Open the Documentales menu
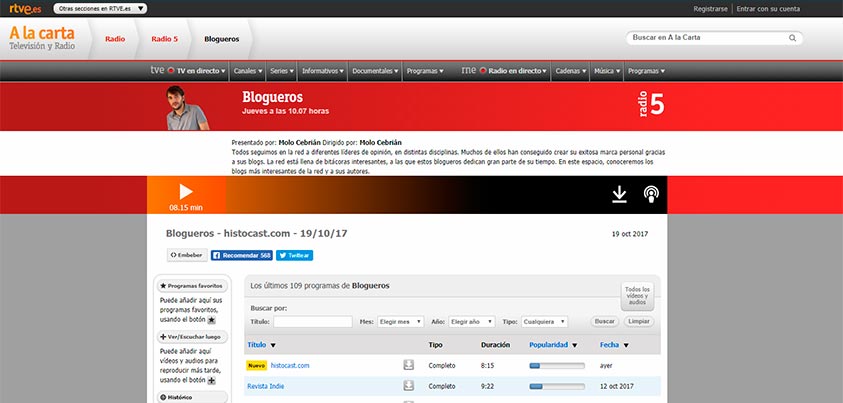 [x=376, y=71]
